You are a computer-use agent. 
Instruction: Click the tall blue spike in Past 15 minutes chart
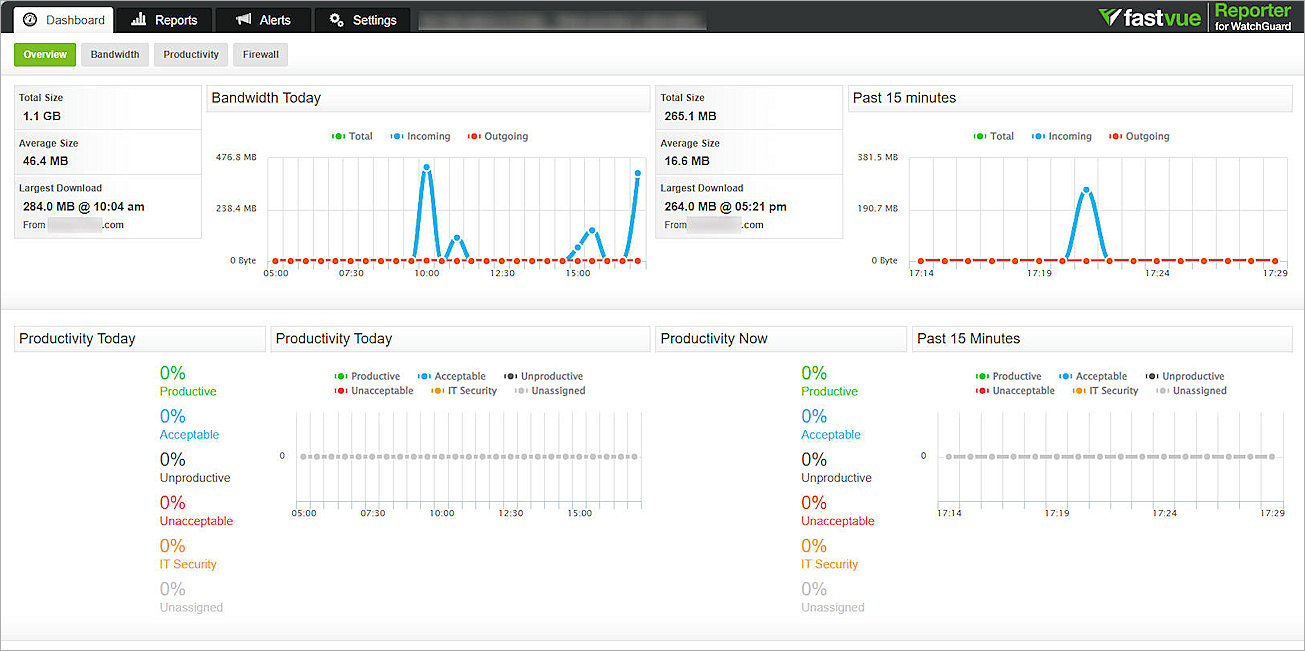(x=1086, y=190)
